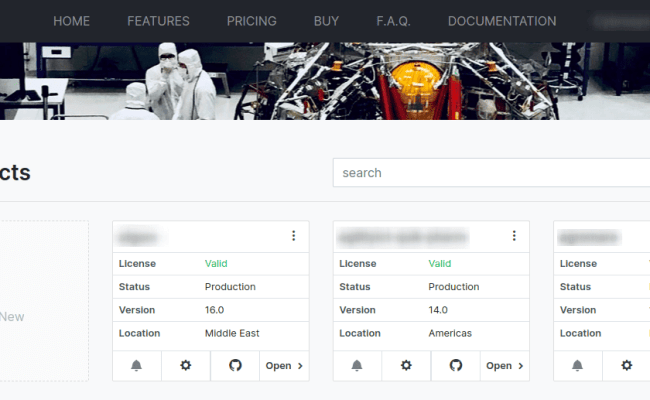Go to the FEATURES page
This screenshot has height=400, width=650.
coord(158,21)
